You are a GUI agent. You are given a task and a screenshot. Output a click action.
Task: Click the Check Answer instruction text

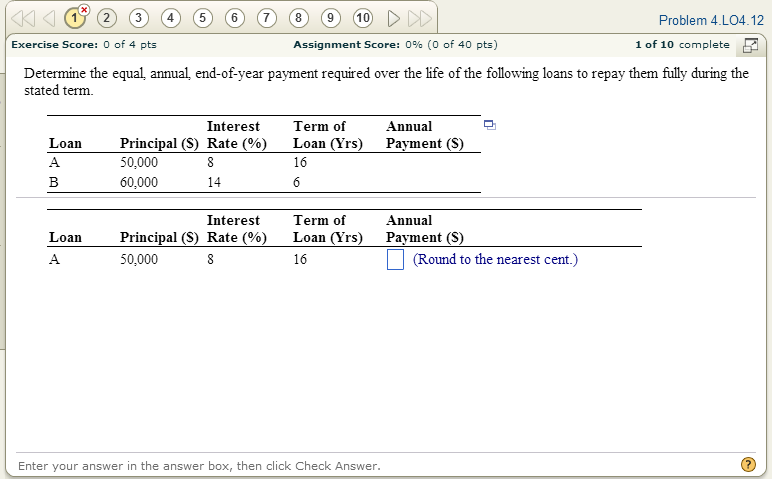(x=199, y=466)
